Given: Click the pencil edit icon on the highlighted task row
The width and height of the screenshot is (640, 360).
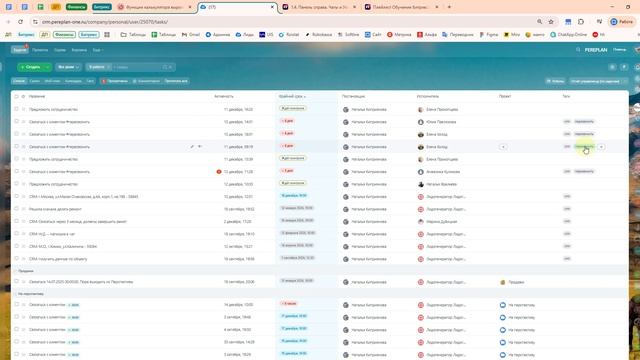Looking at the screenshot, I should pos(192,147).
